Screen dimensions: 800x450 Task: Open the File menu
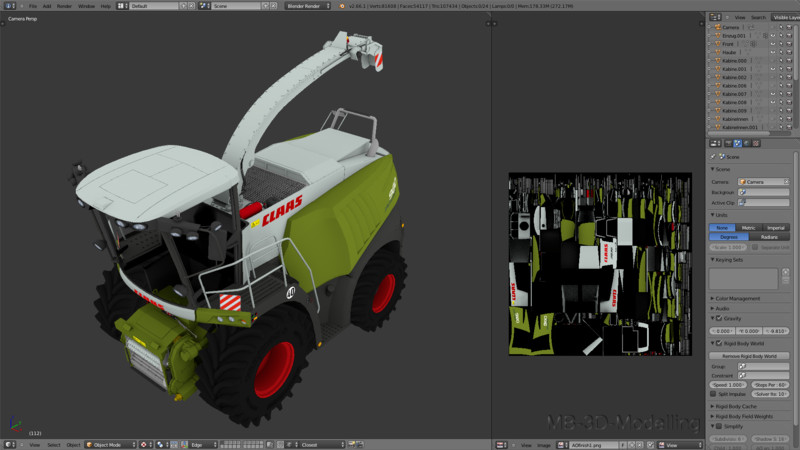tap(33, 6)
